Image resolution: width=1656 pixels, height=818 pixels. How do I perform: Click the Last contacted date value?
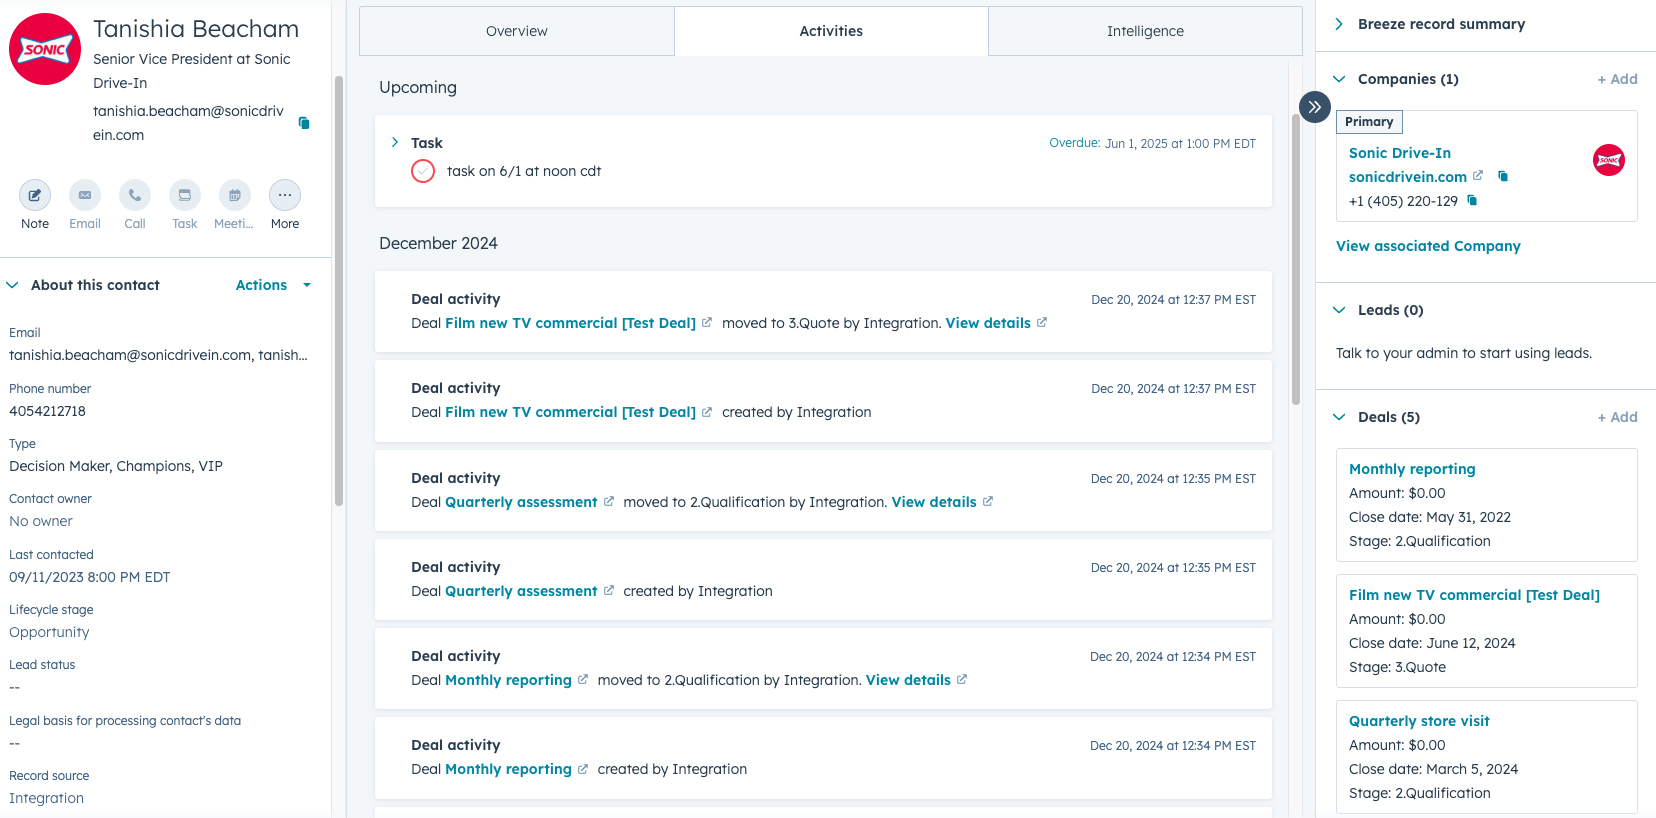90,577
